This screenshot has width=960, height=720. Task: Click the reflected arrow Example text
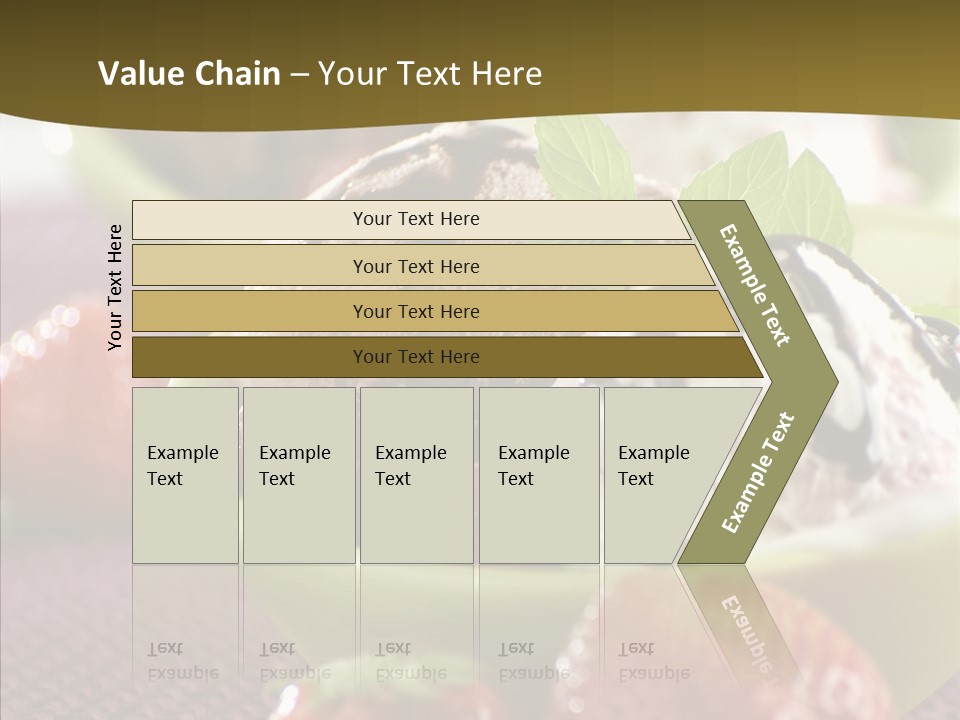[x=748, y=632]
